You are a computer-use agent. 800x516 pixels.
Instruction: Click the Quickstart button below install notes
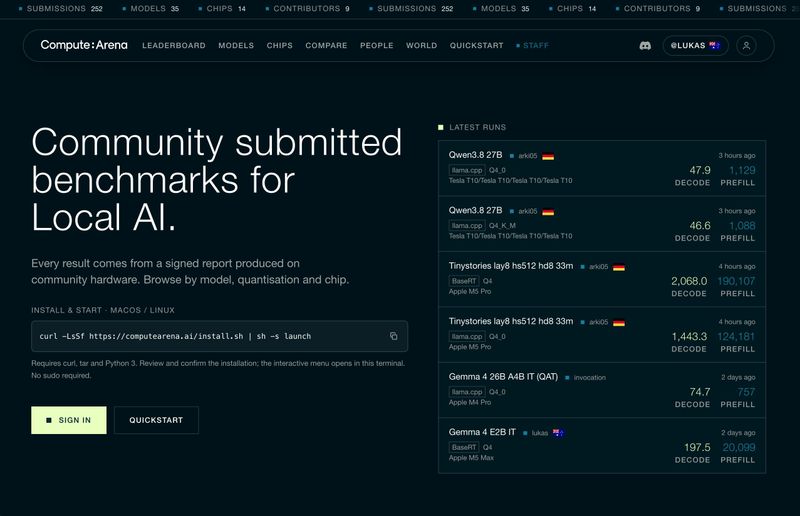(x=156, y=420)
